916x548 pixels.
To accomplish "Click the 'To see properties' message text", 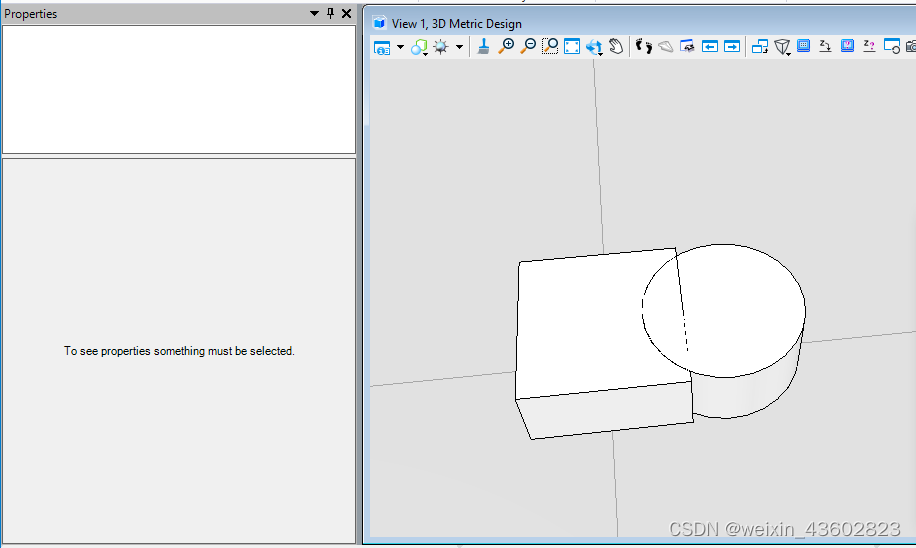I will click(x=179, y=351).
